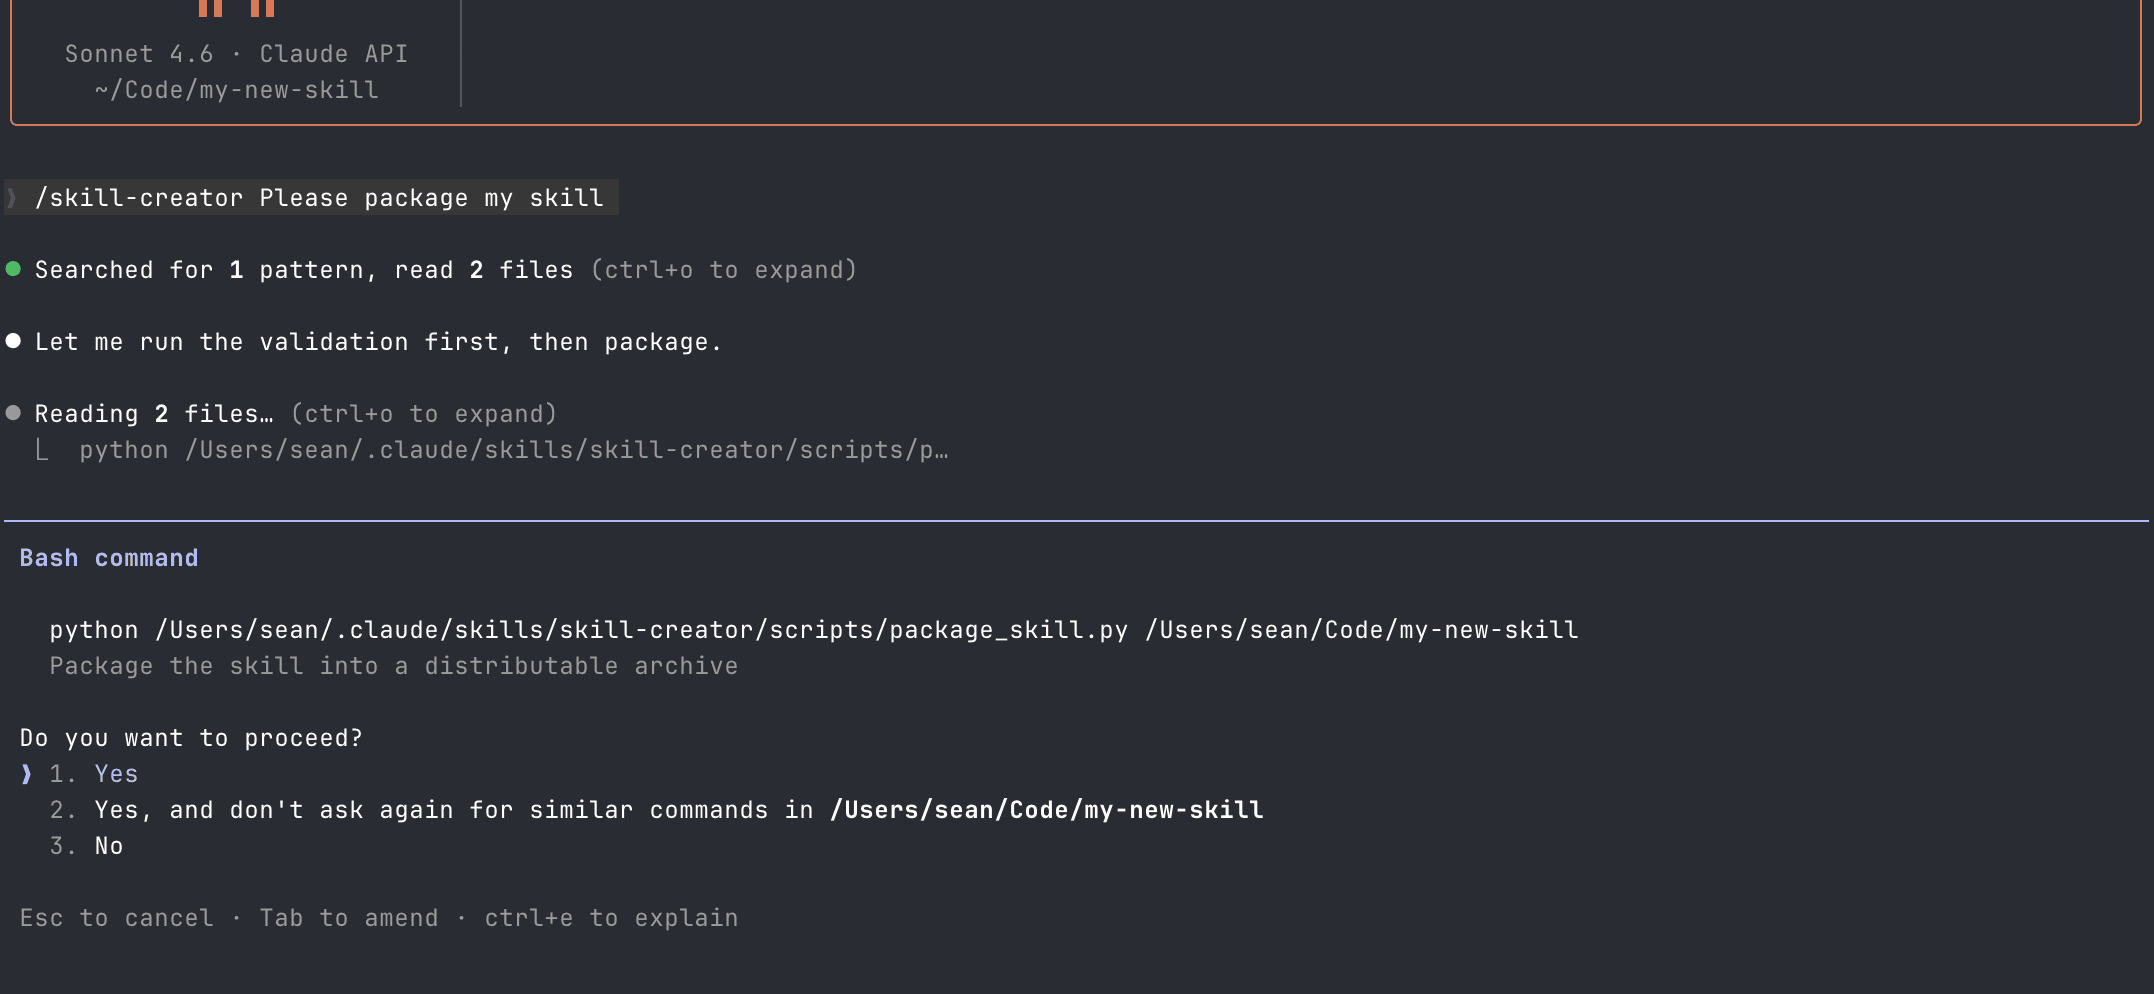
Task: Click the vertical divider in the header box
Action: (461, 54)
